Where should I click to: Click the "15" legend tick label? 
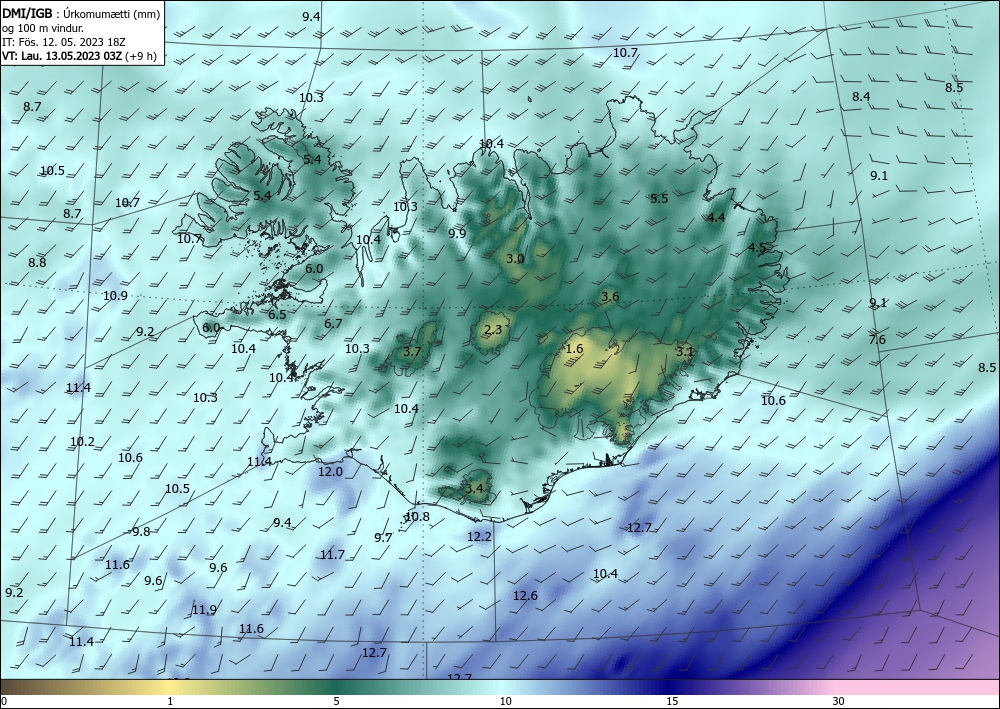pos(672,701)
